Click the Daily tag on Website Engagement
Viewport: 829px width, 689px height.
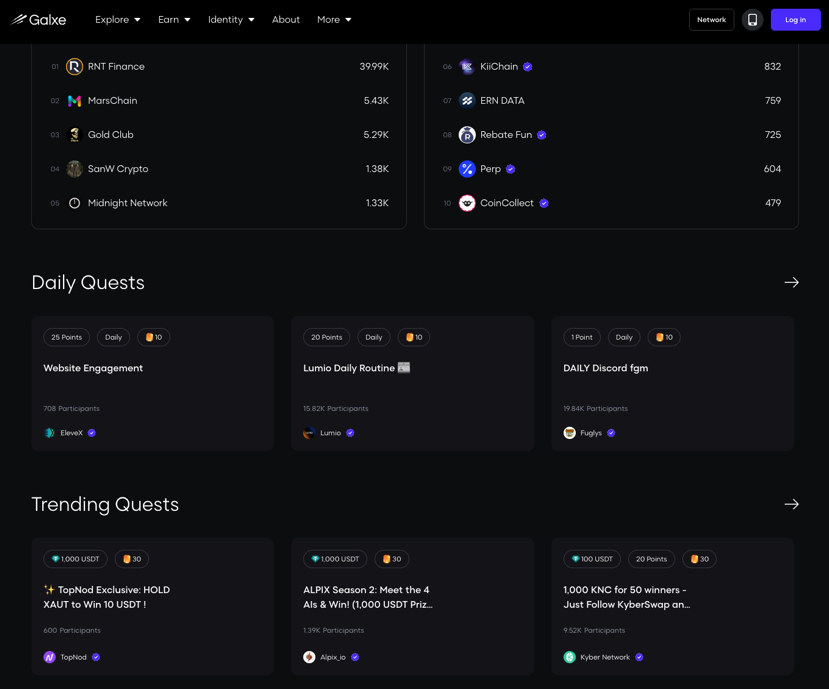click(x=113, y=337)
